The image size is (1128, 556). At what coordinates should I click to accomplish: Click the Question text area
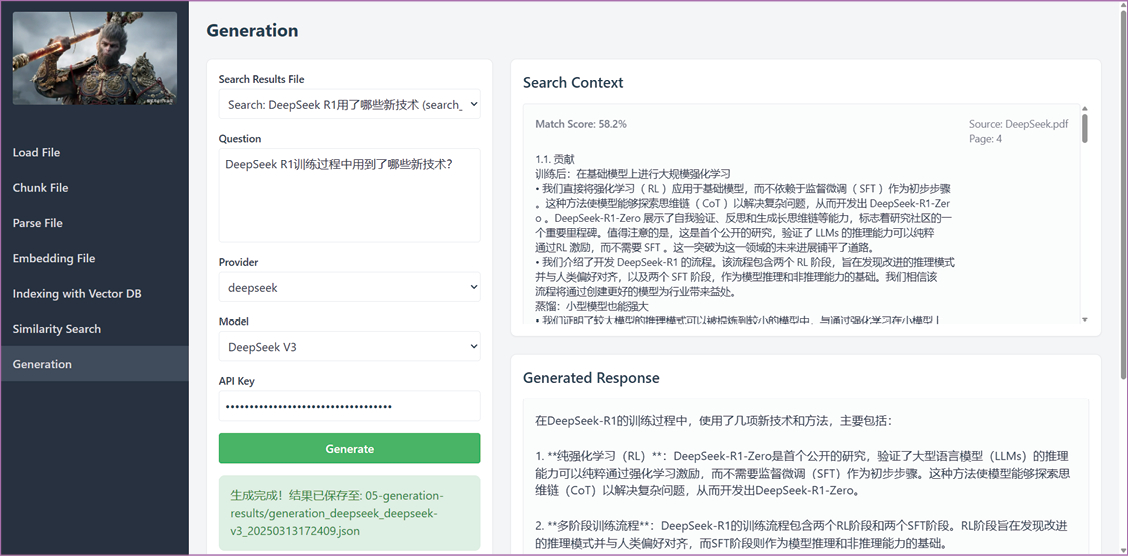point(349,195)
